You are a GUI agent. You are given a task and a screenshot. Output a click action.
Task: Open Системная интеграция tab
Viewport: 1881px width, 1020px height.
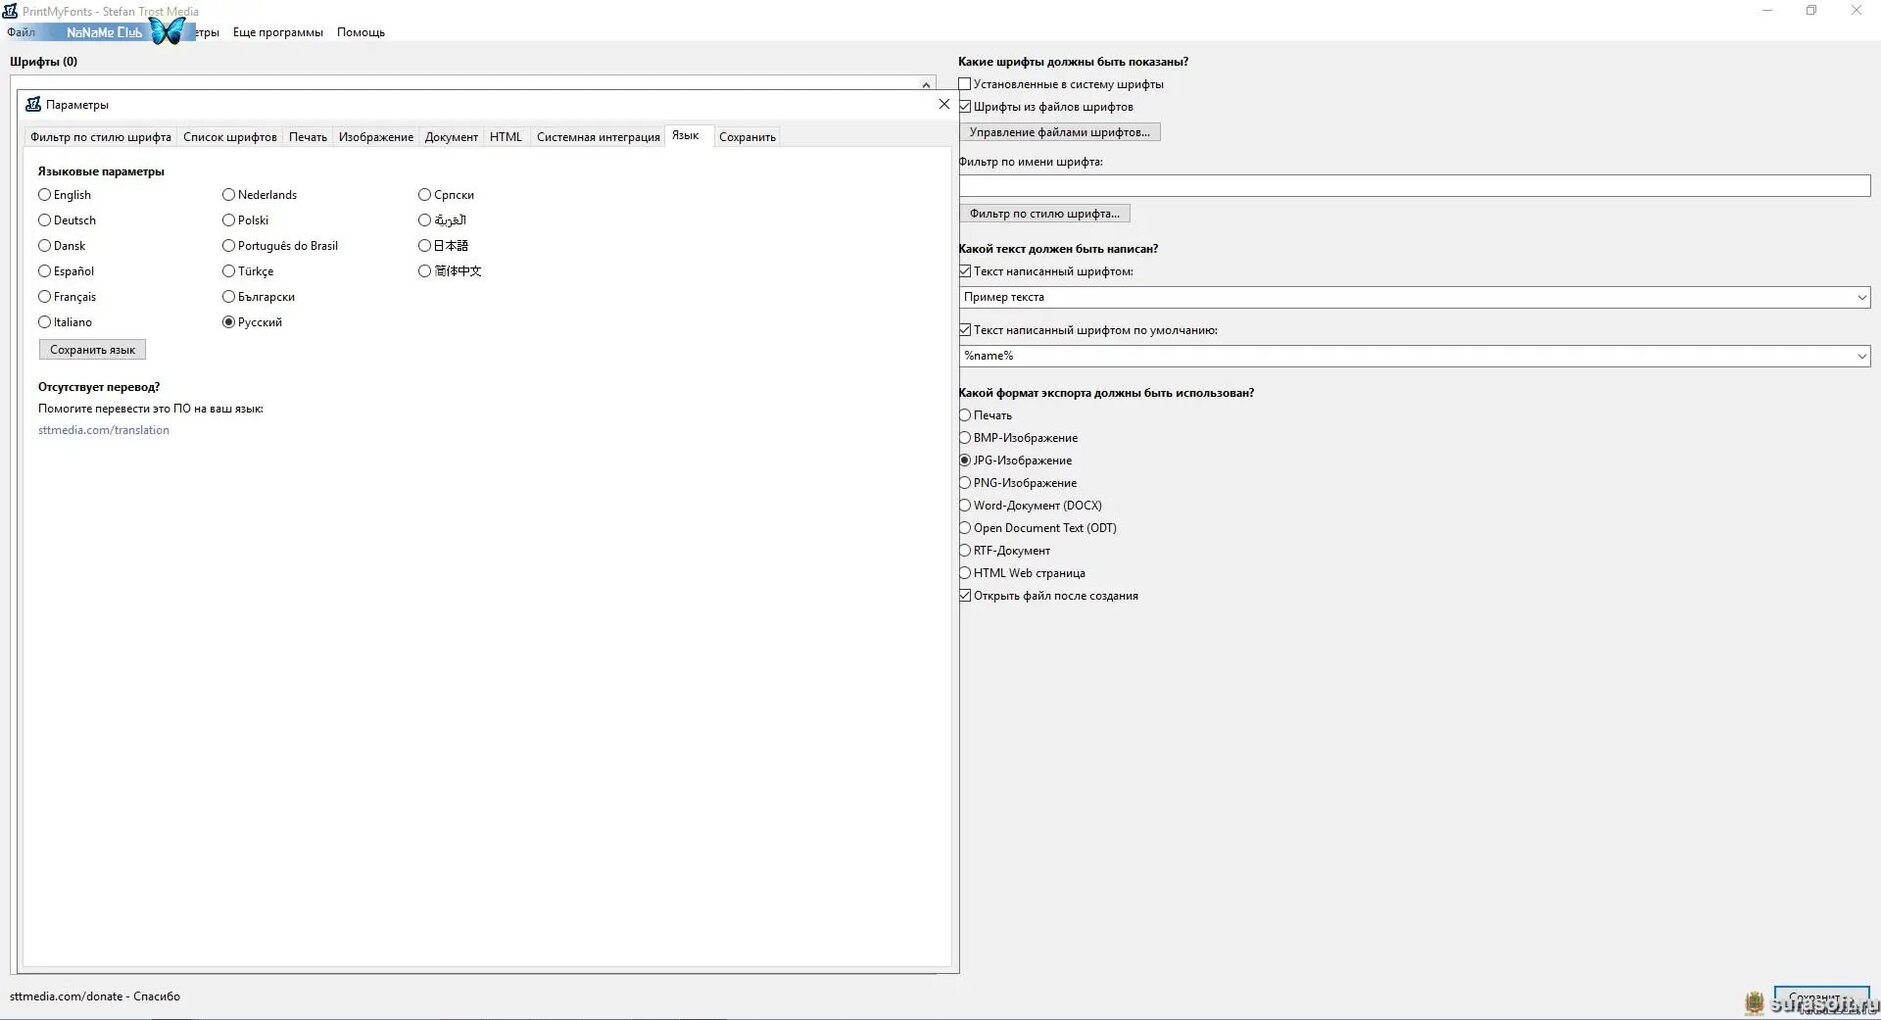pos(598,137)
